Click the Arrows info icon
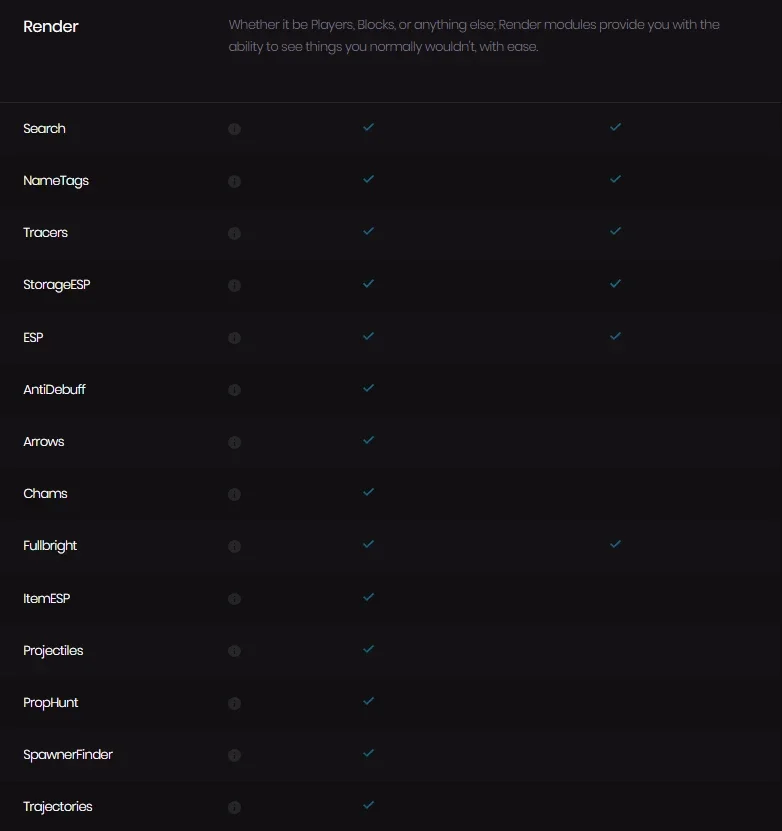The width and height of the screenshot is (782, 831). (x=234, y=442)
